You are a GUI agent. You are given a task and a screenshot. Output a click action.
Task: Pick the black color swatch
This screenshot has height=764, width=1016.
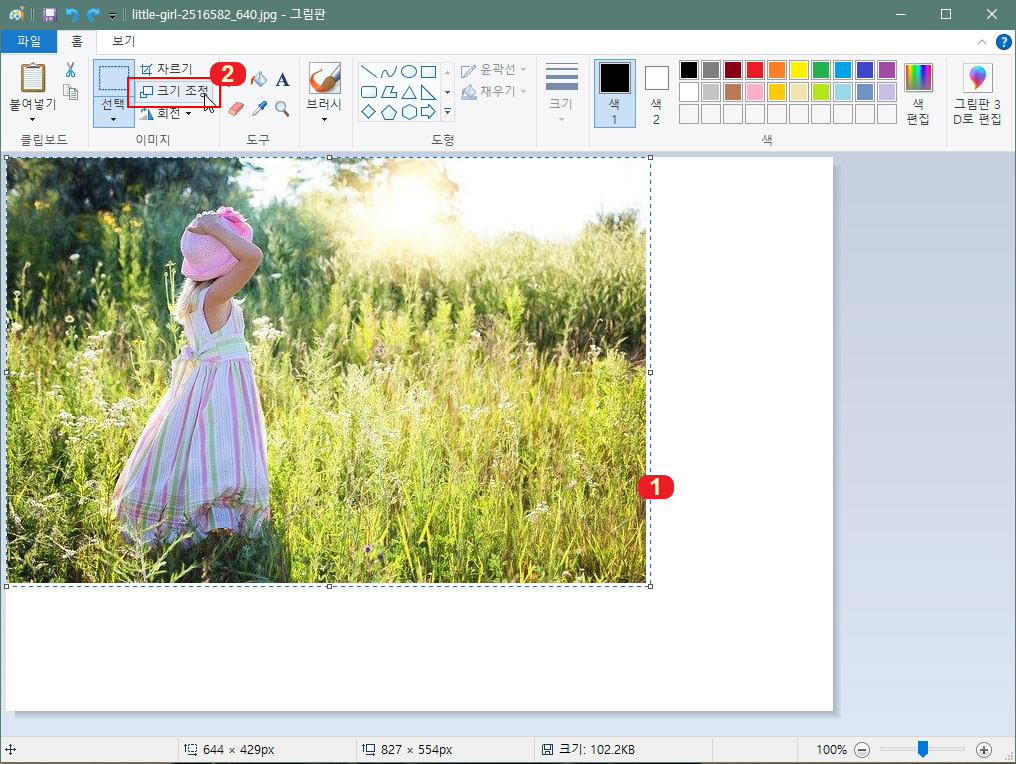tap(689, 70)
